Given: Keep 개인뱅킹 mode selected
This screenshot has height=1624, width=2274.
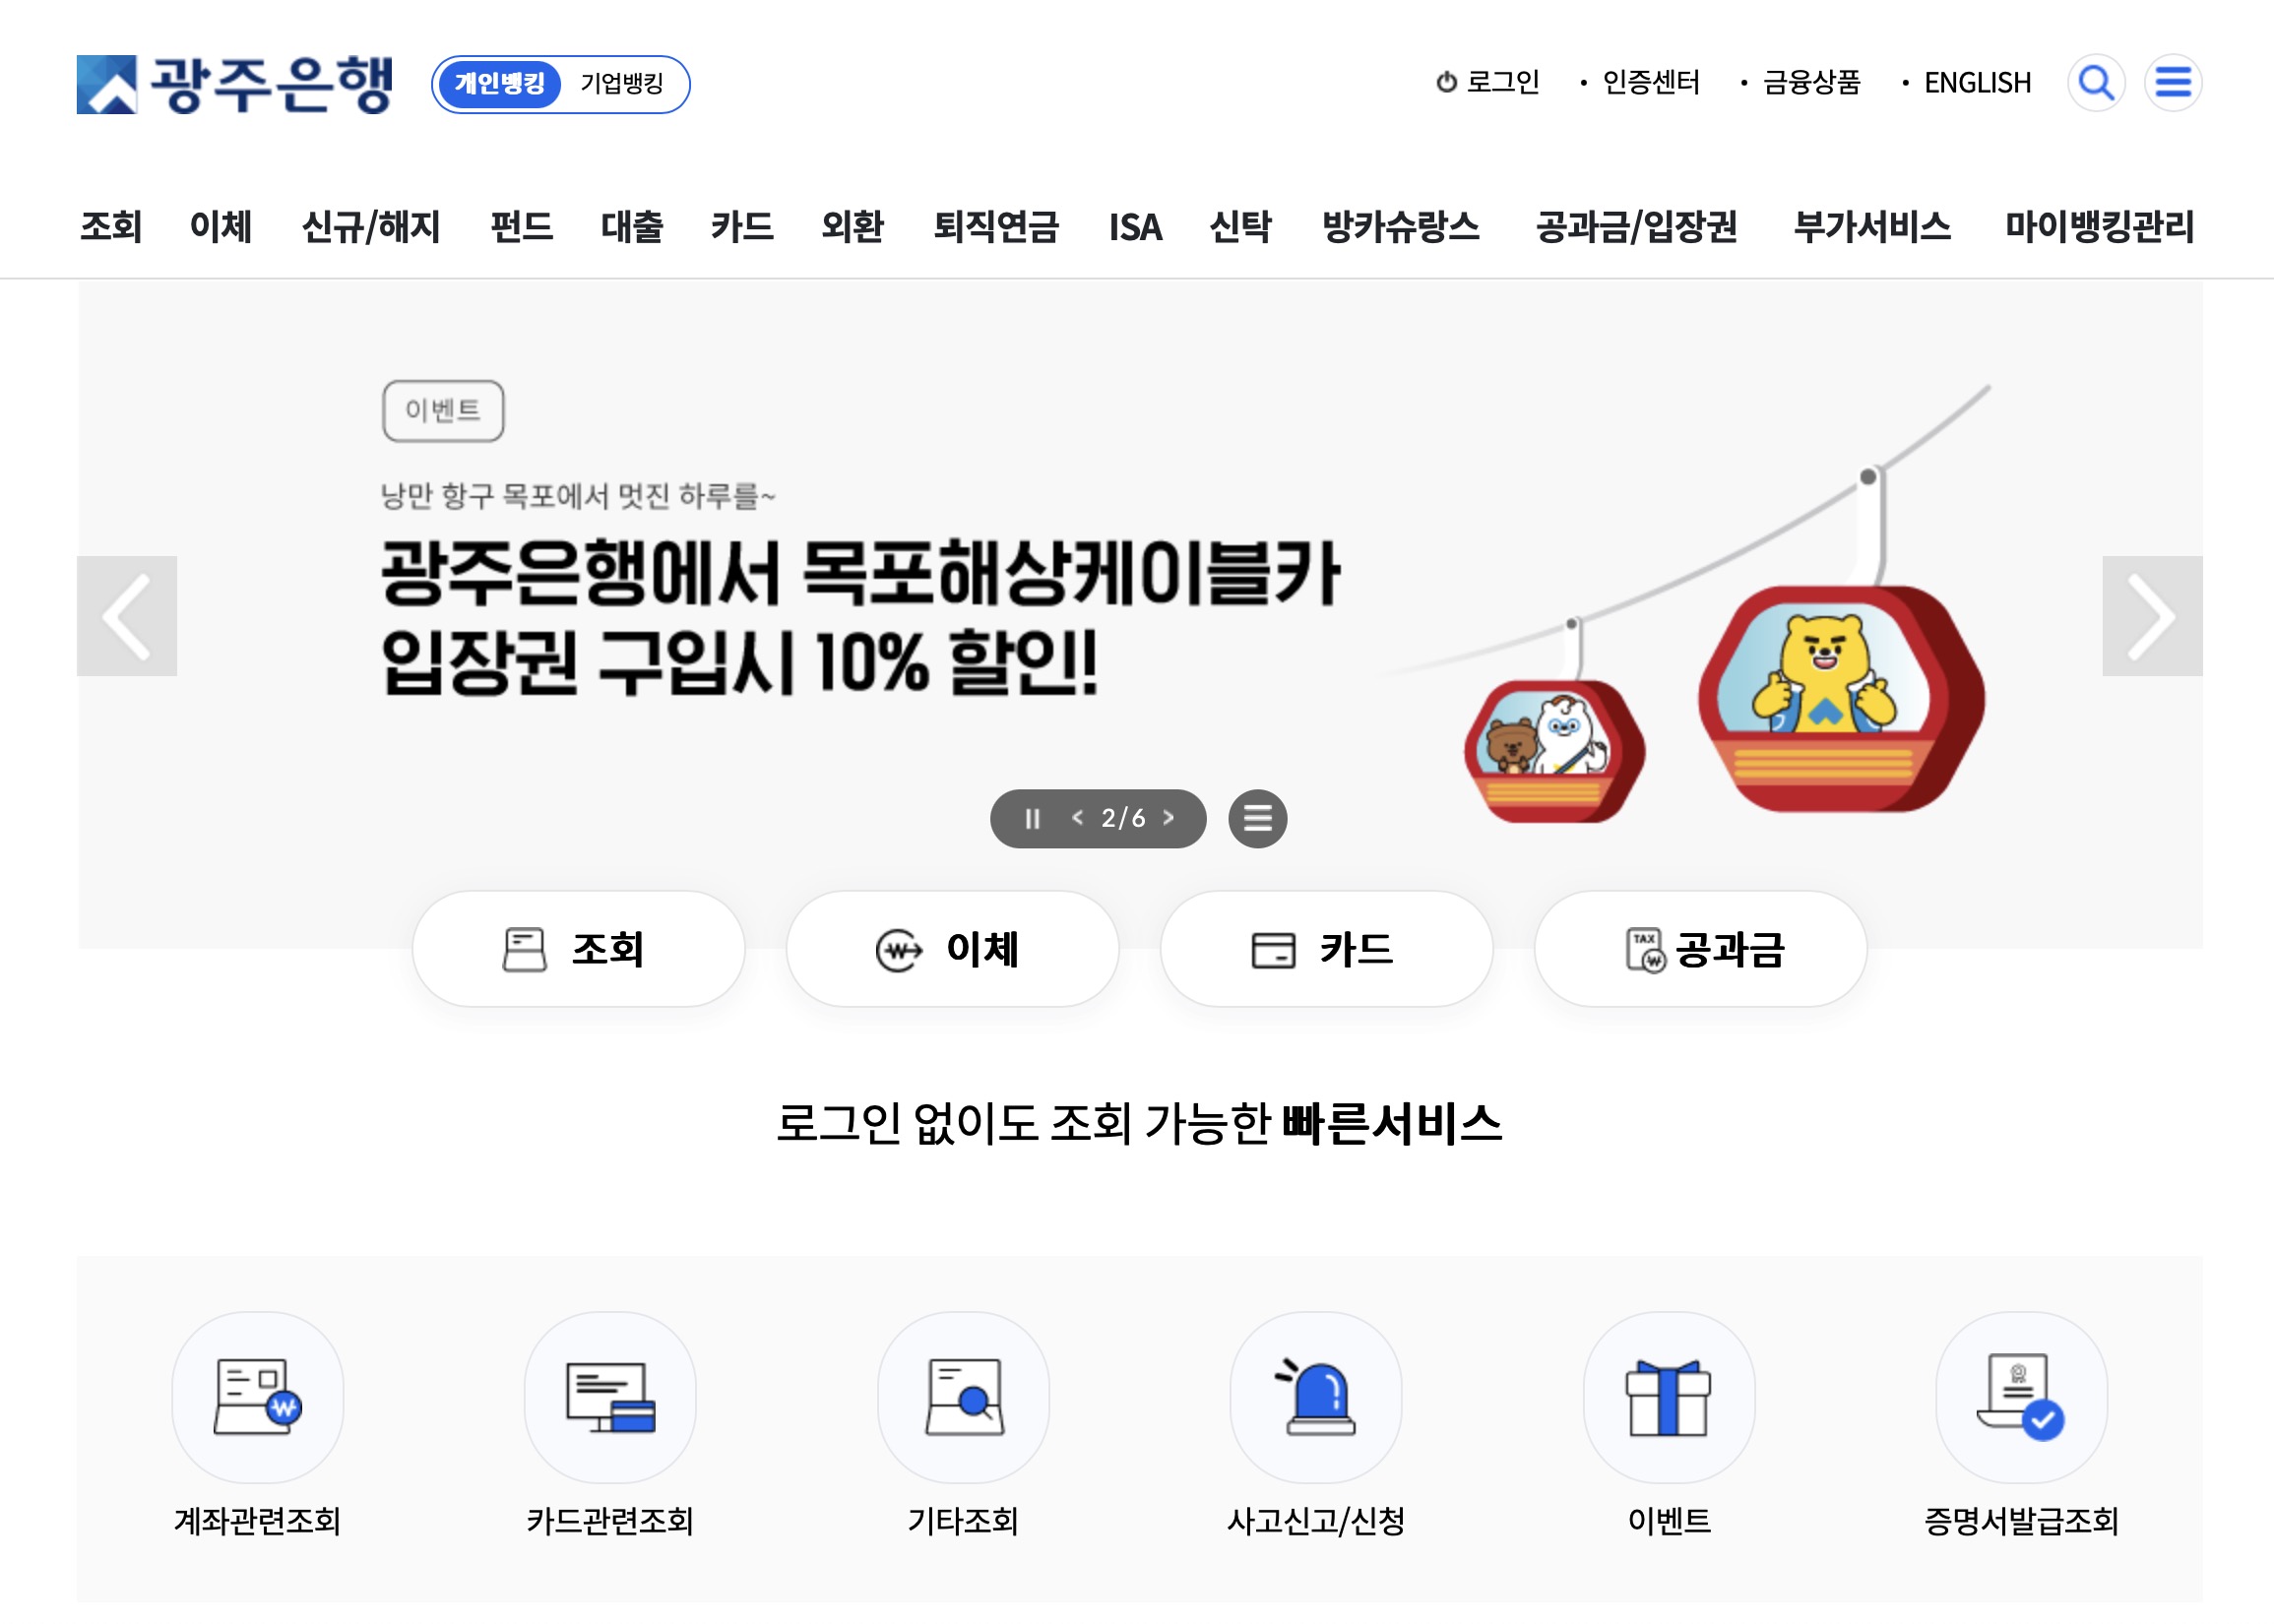Looking at the screenshot, I should (503, 86).
